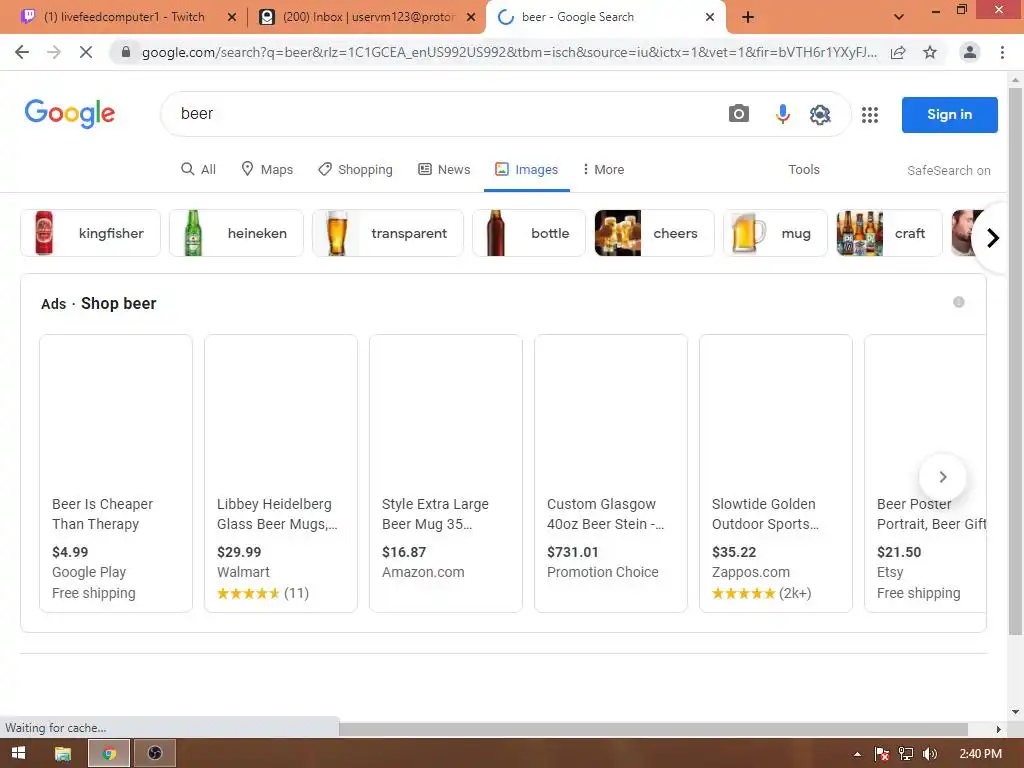This screenshot has height=768, width=1024.
Task: Open a new browser tab
Action: tap(748, 17)
